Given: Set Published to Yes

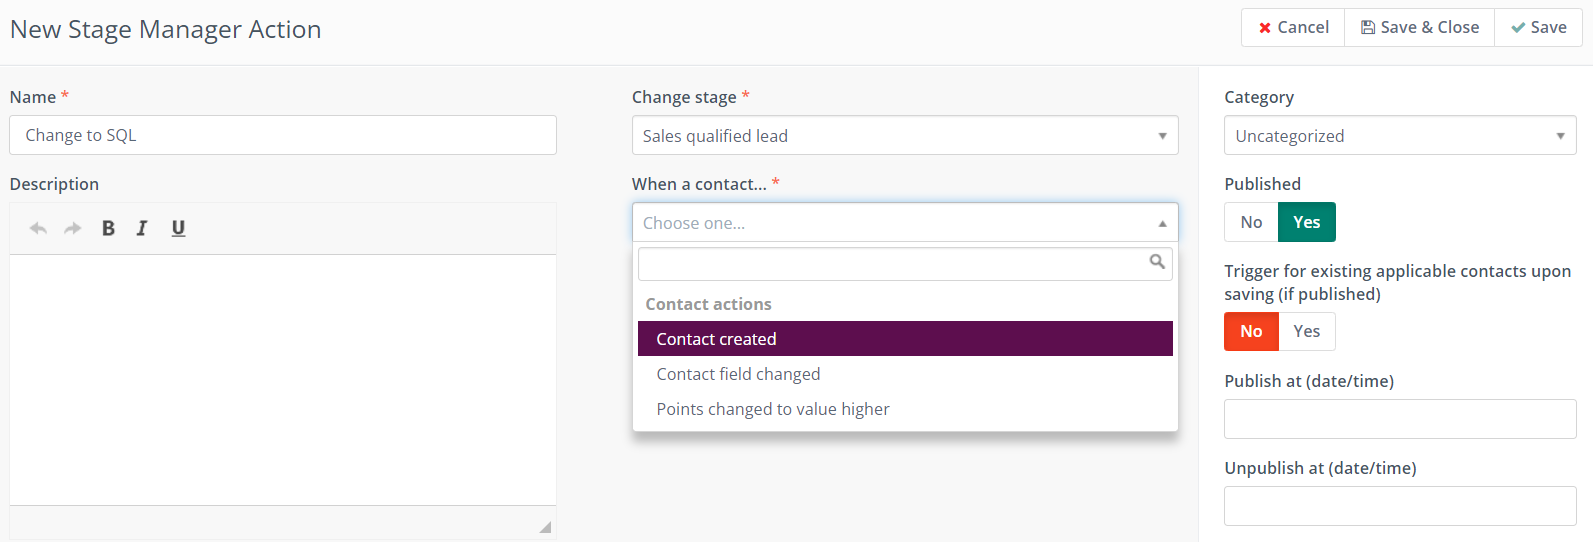Looking at the screenshot, I should [1306, 222].
